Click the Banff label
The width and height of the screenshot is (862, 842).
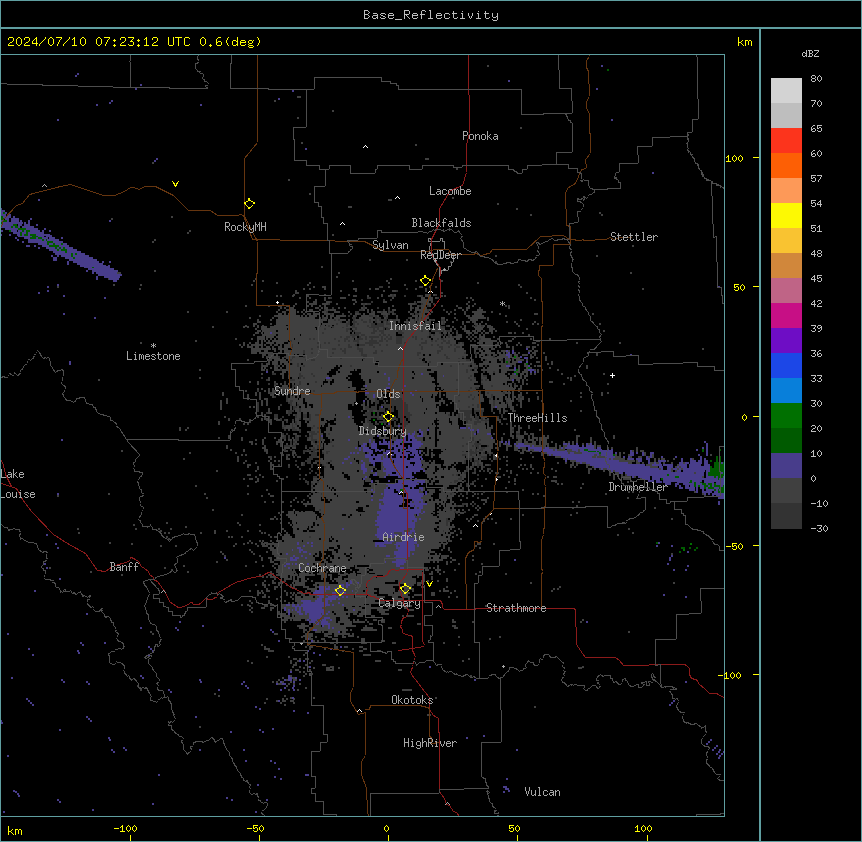click(x=124, y=567)
